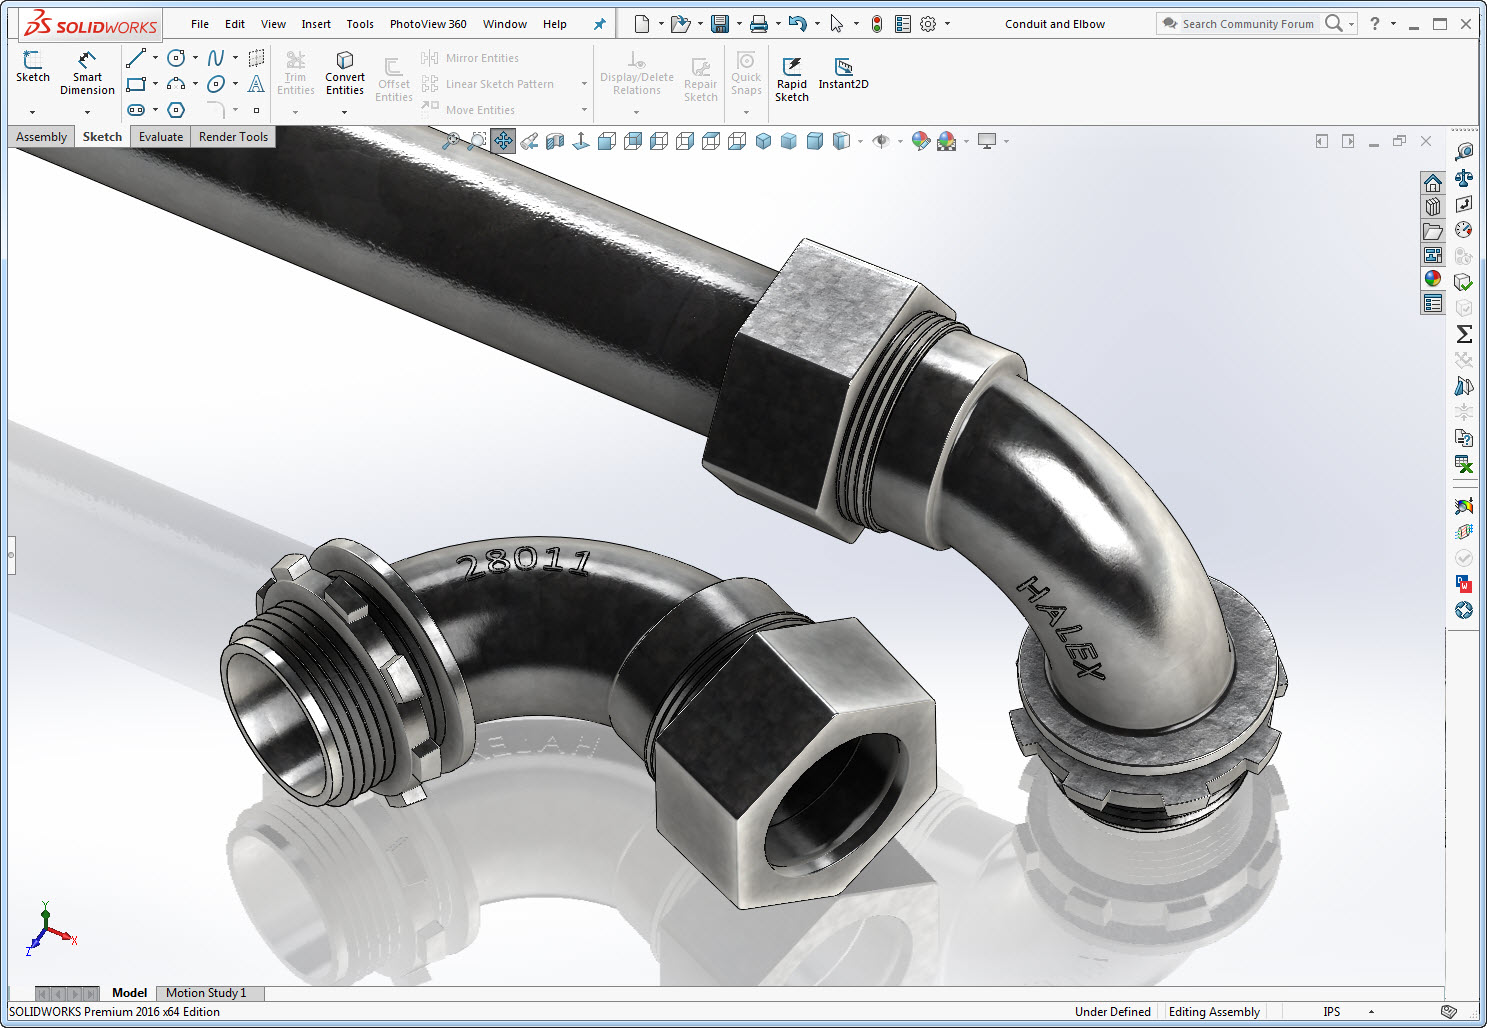Select the Arc sketch tool
Viewport: 1487px width, 1028px height.
(176, 84)
